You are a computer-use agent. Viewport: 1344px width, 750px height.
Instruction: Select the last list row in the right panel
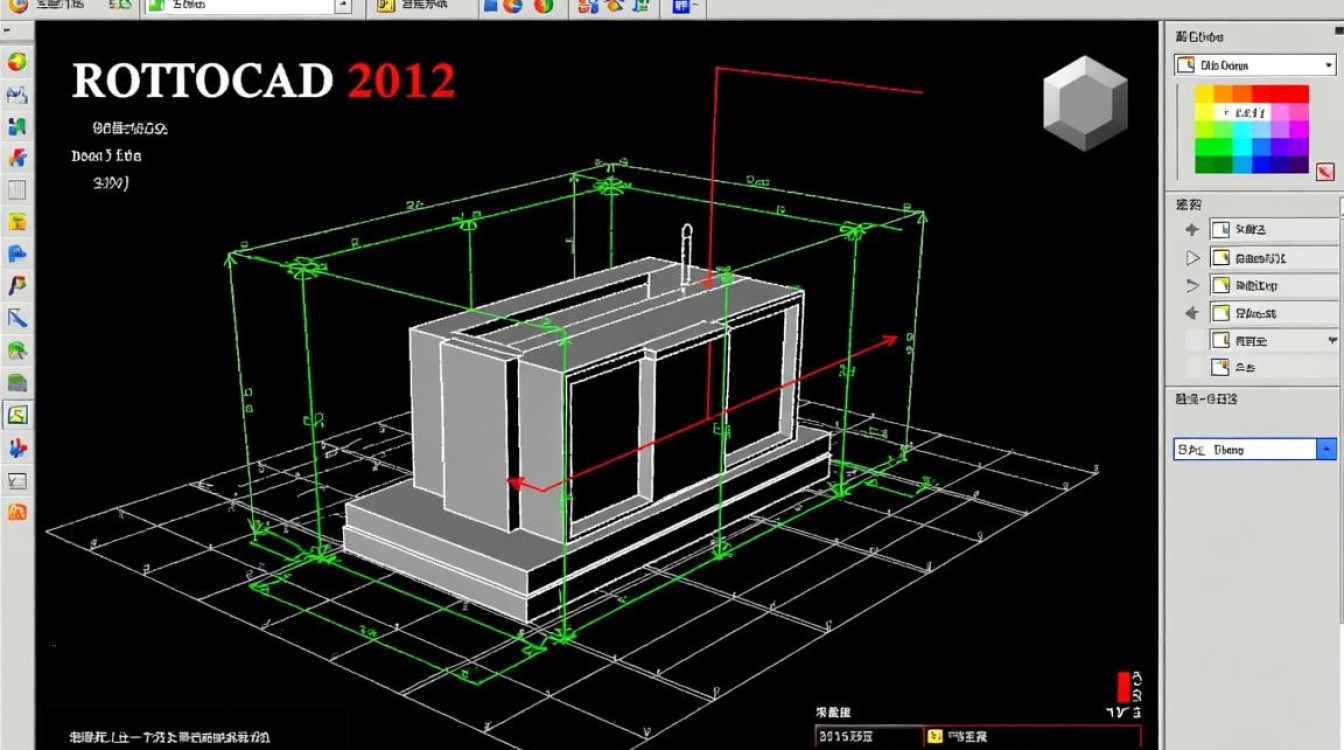tap(1270, 368)
